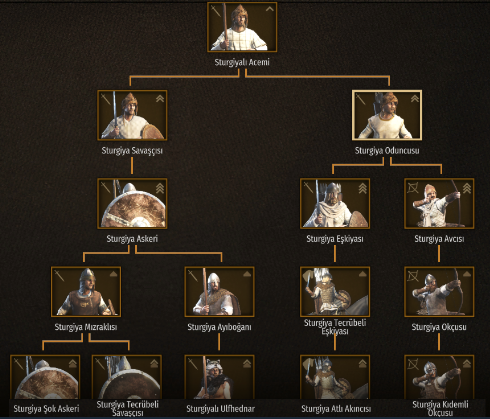This screenshot has height=419, width=490.
Task: Click the Sturgiya Askeri shield portrait
Action: [x=132, y=203]
